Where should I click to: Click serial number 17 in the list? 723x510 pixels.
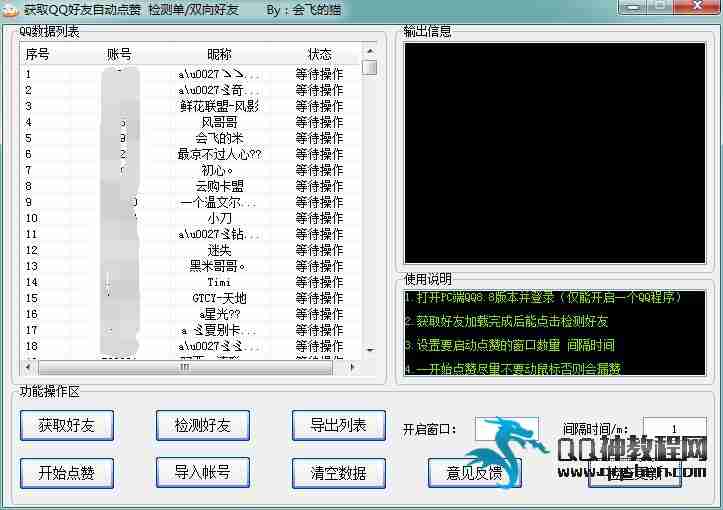pyautogui.click(x=31, y=330)
